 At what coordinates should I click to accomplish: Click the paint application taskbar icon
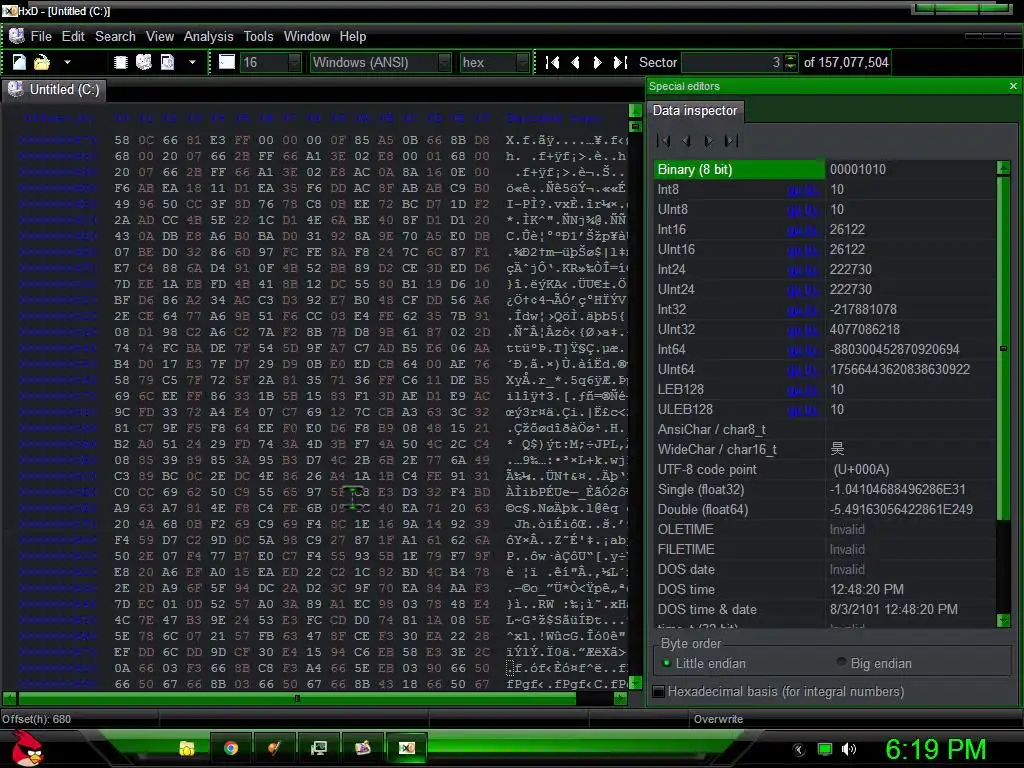pyautogui.click(x=274, y=748)
